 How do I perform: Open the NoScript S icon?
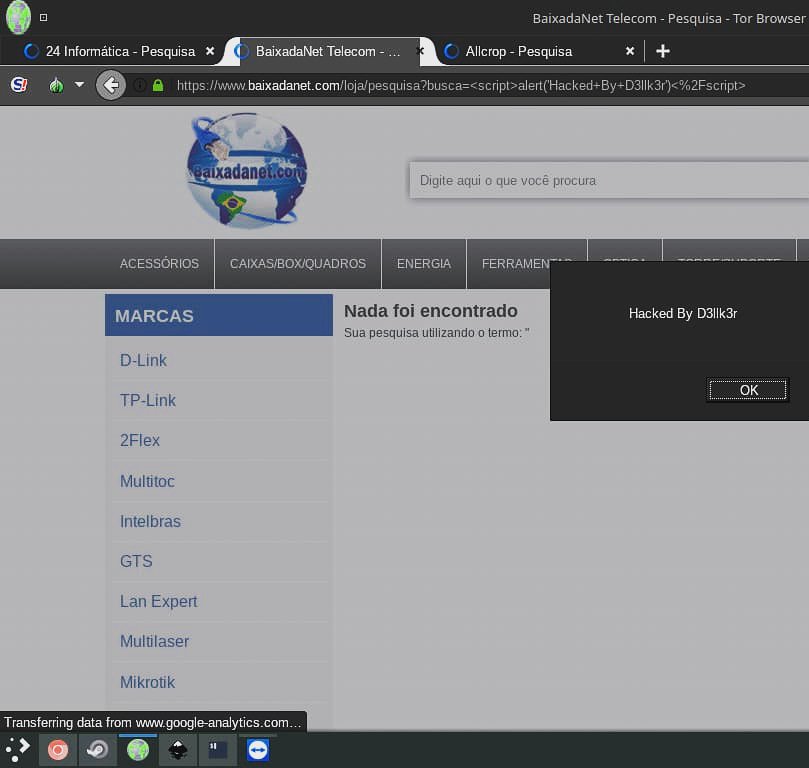(x=19, y=85)
